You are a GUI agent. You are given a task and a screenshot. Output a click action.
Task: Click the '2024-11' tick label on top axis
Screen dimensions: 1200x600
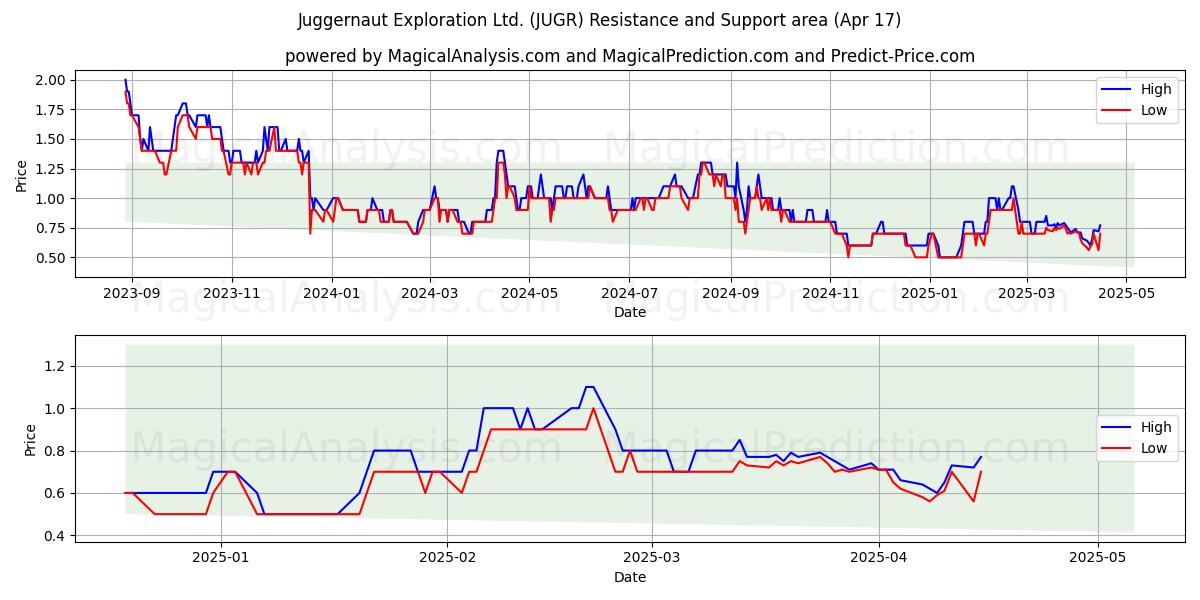831,294
